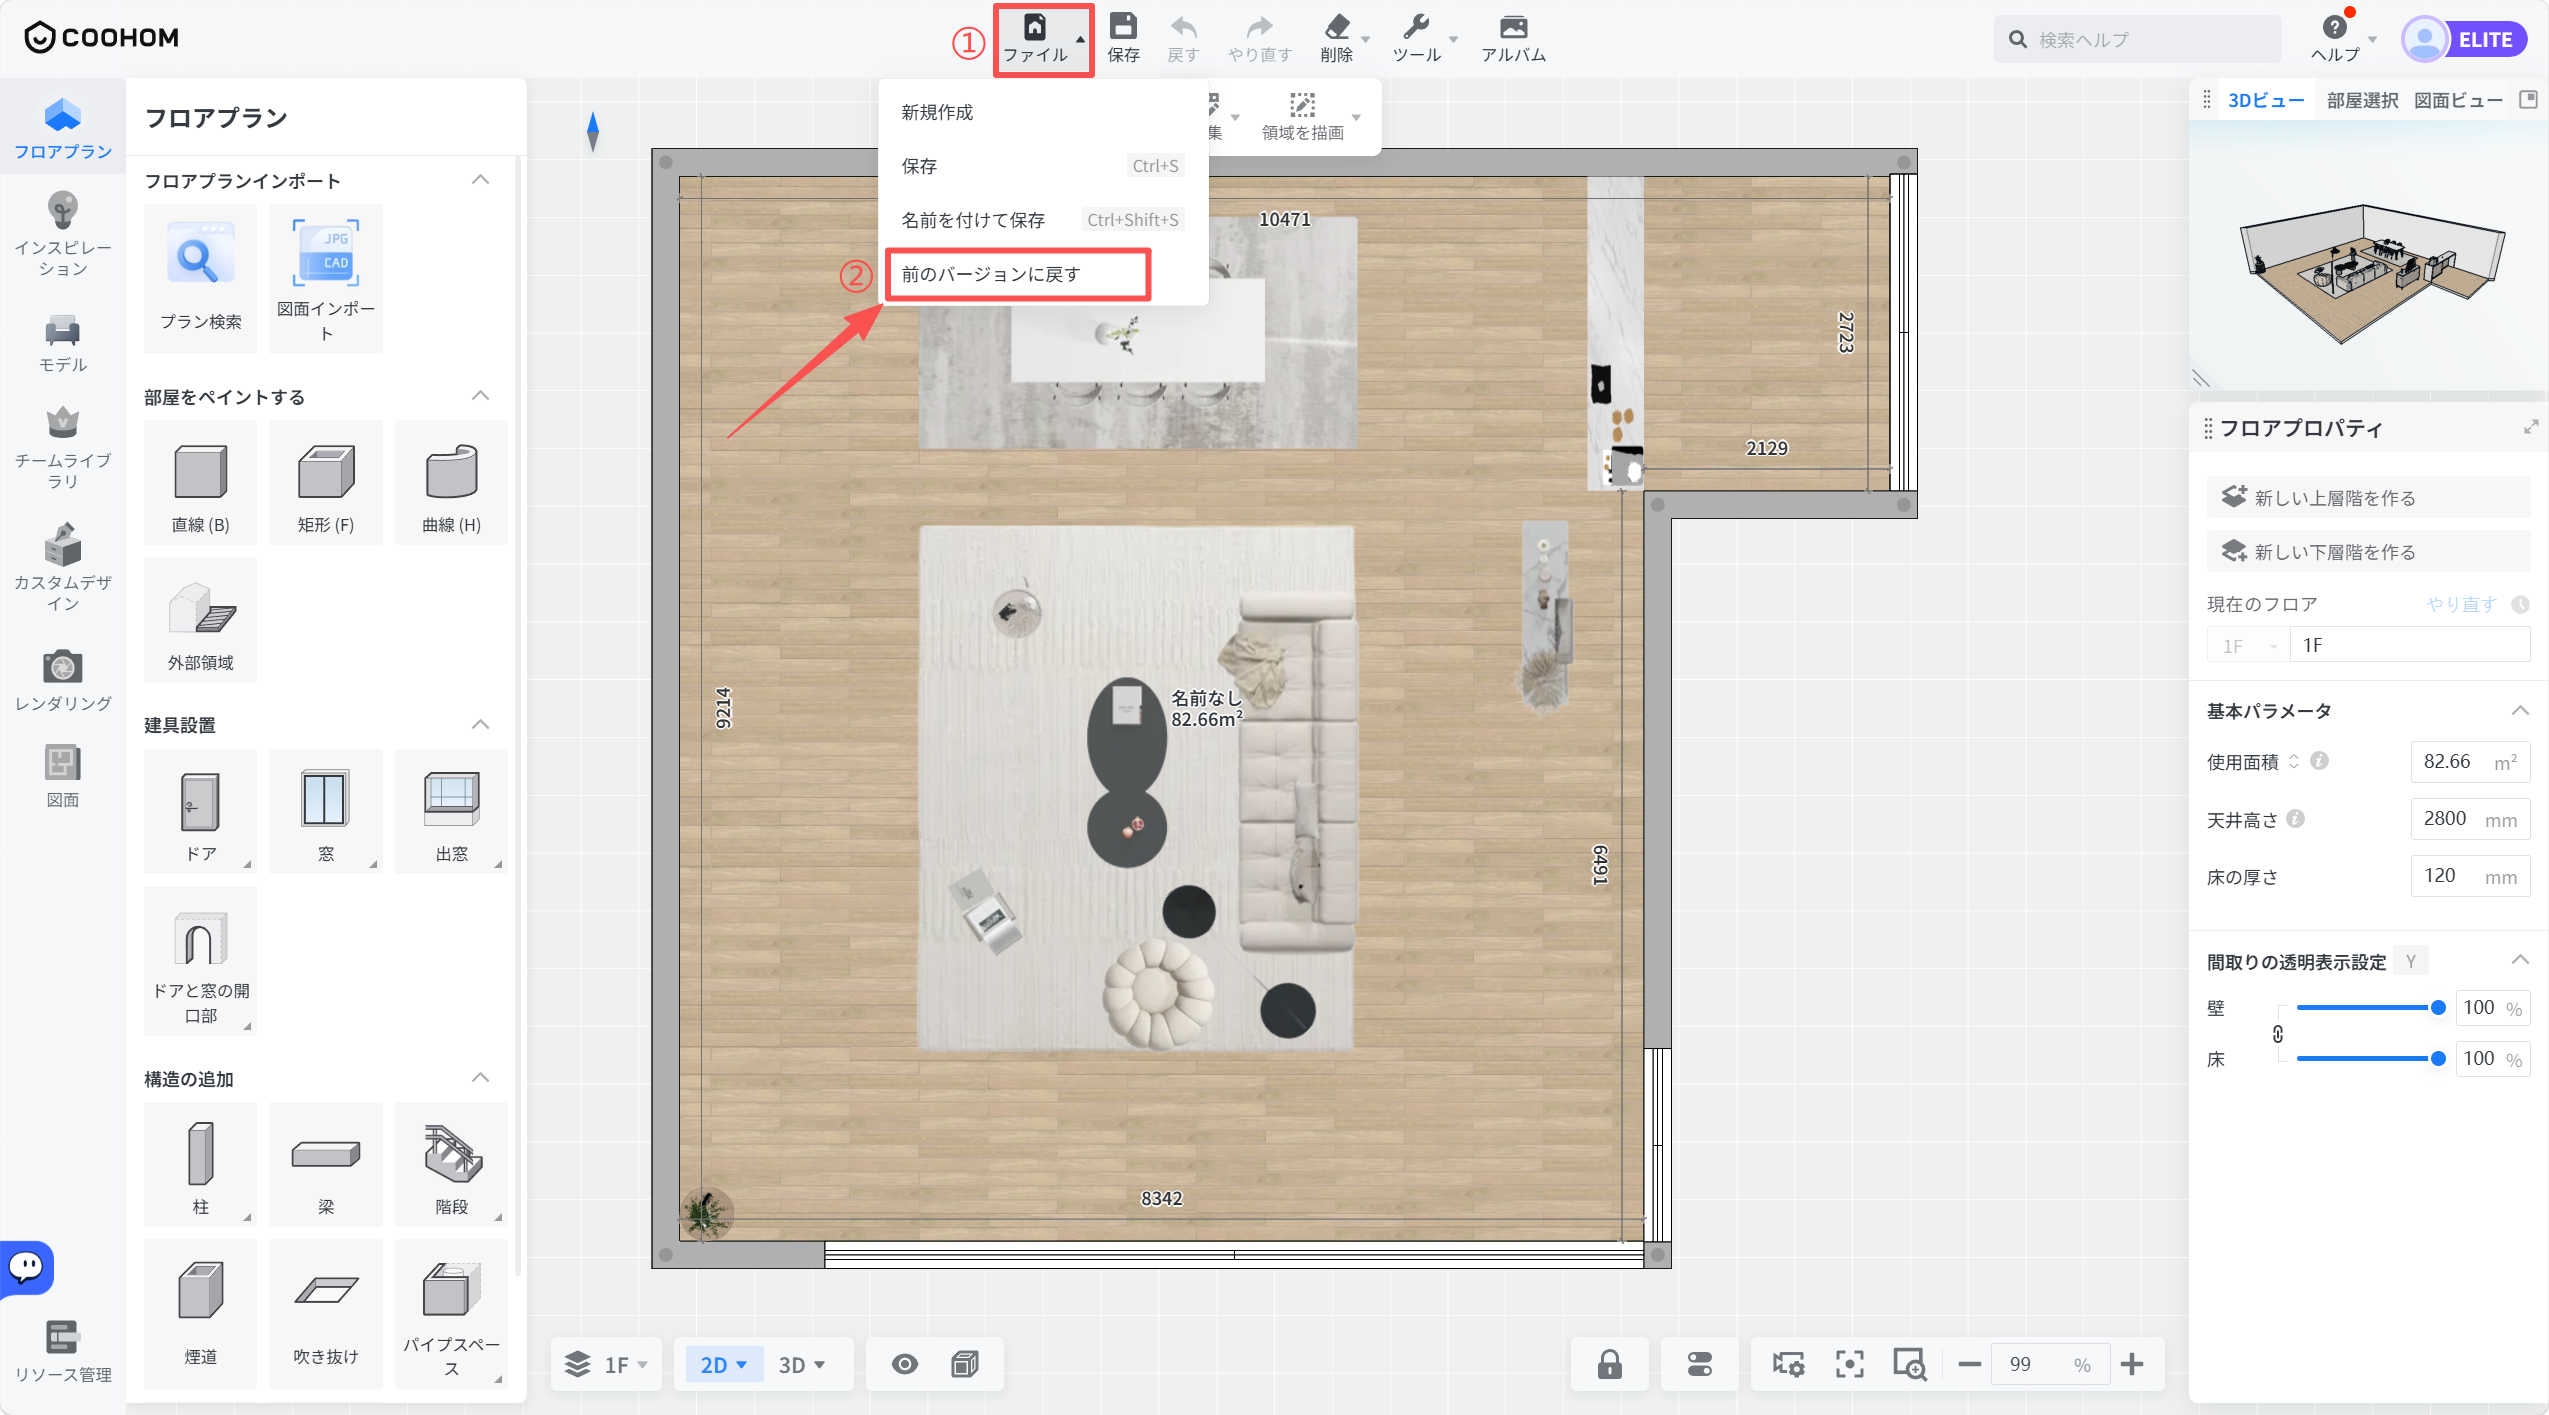
Task: Open the chat support bubble icon
Action: coord(26,1268)
